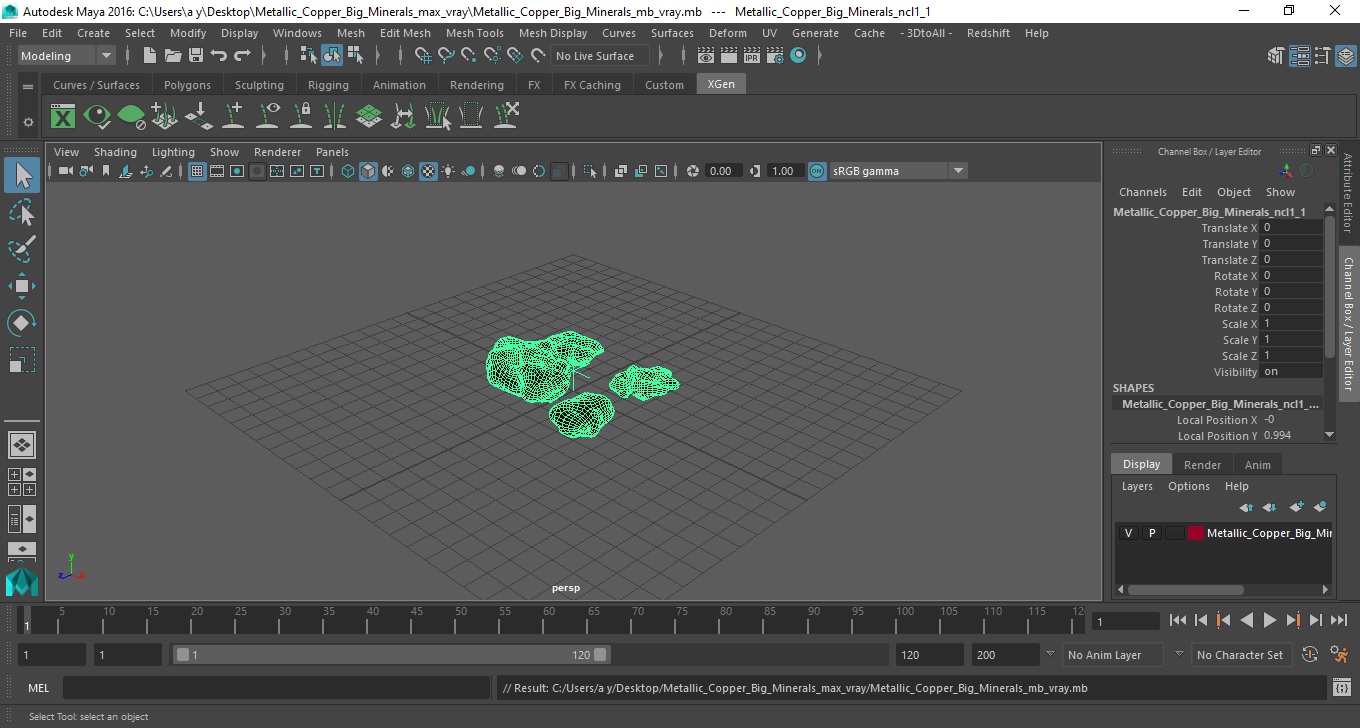Toggle sRGB color management on viewport
The height and width of the screenshot is (728, 1360).
tap(817, 171)
